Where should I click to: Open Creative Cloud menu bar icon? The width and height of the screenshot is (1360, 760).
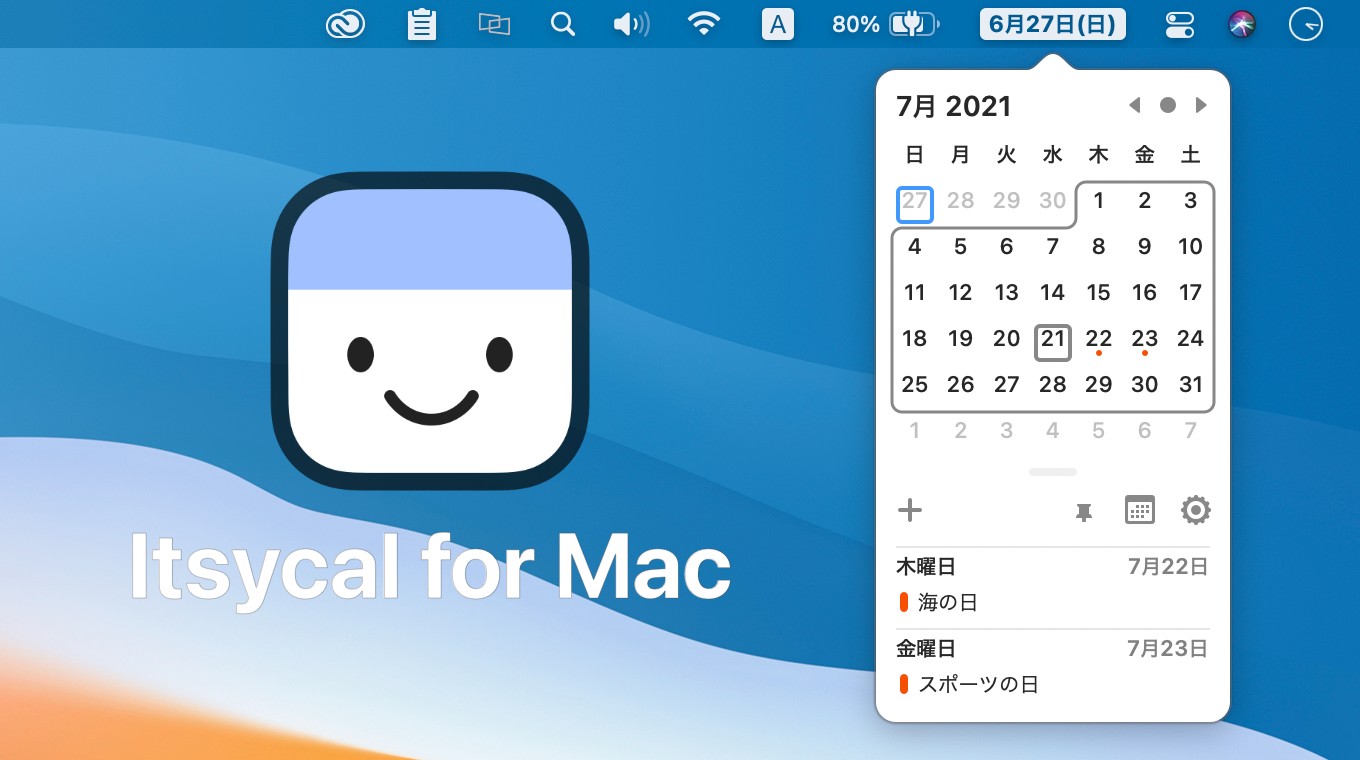pos(345,24)
